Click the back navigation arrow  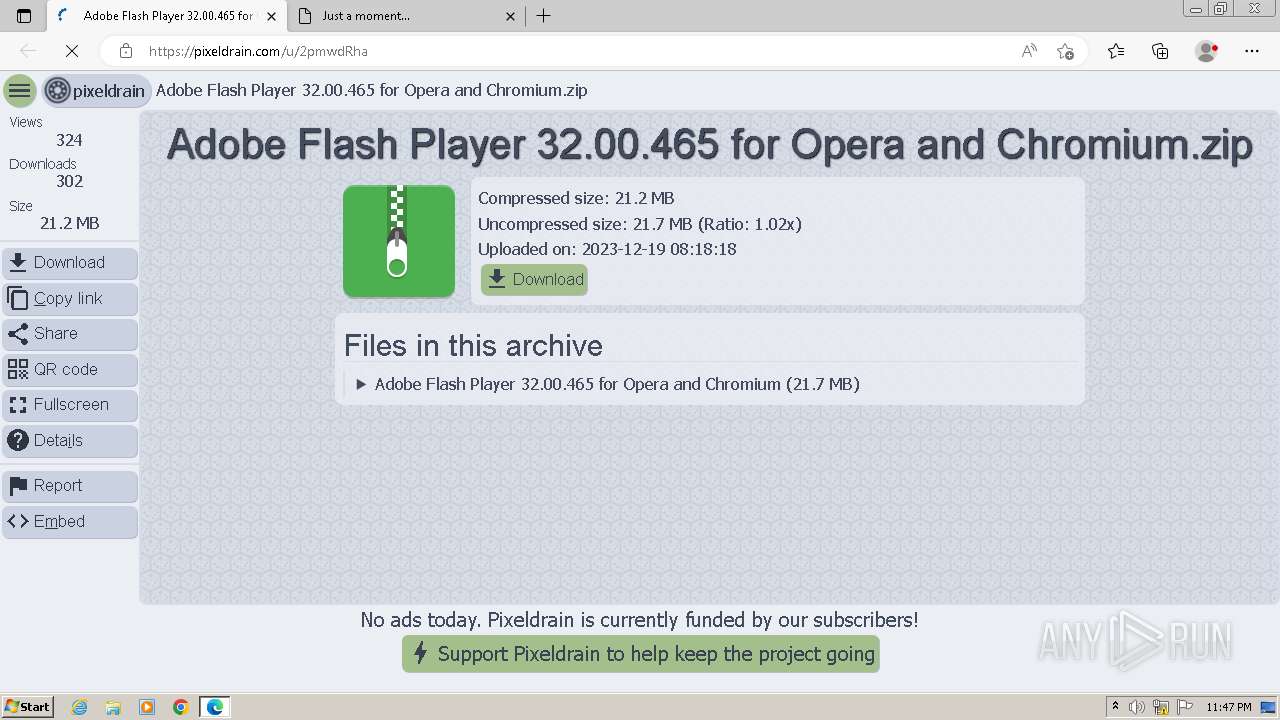coord(28,51)
